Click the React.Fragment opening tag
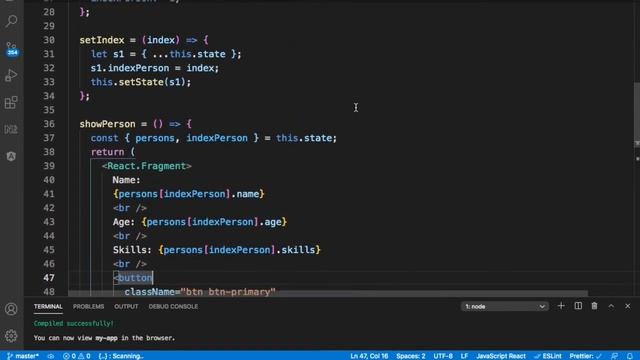The width and height of the screenshot is (640, 360). coord(147,166)
